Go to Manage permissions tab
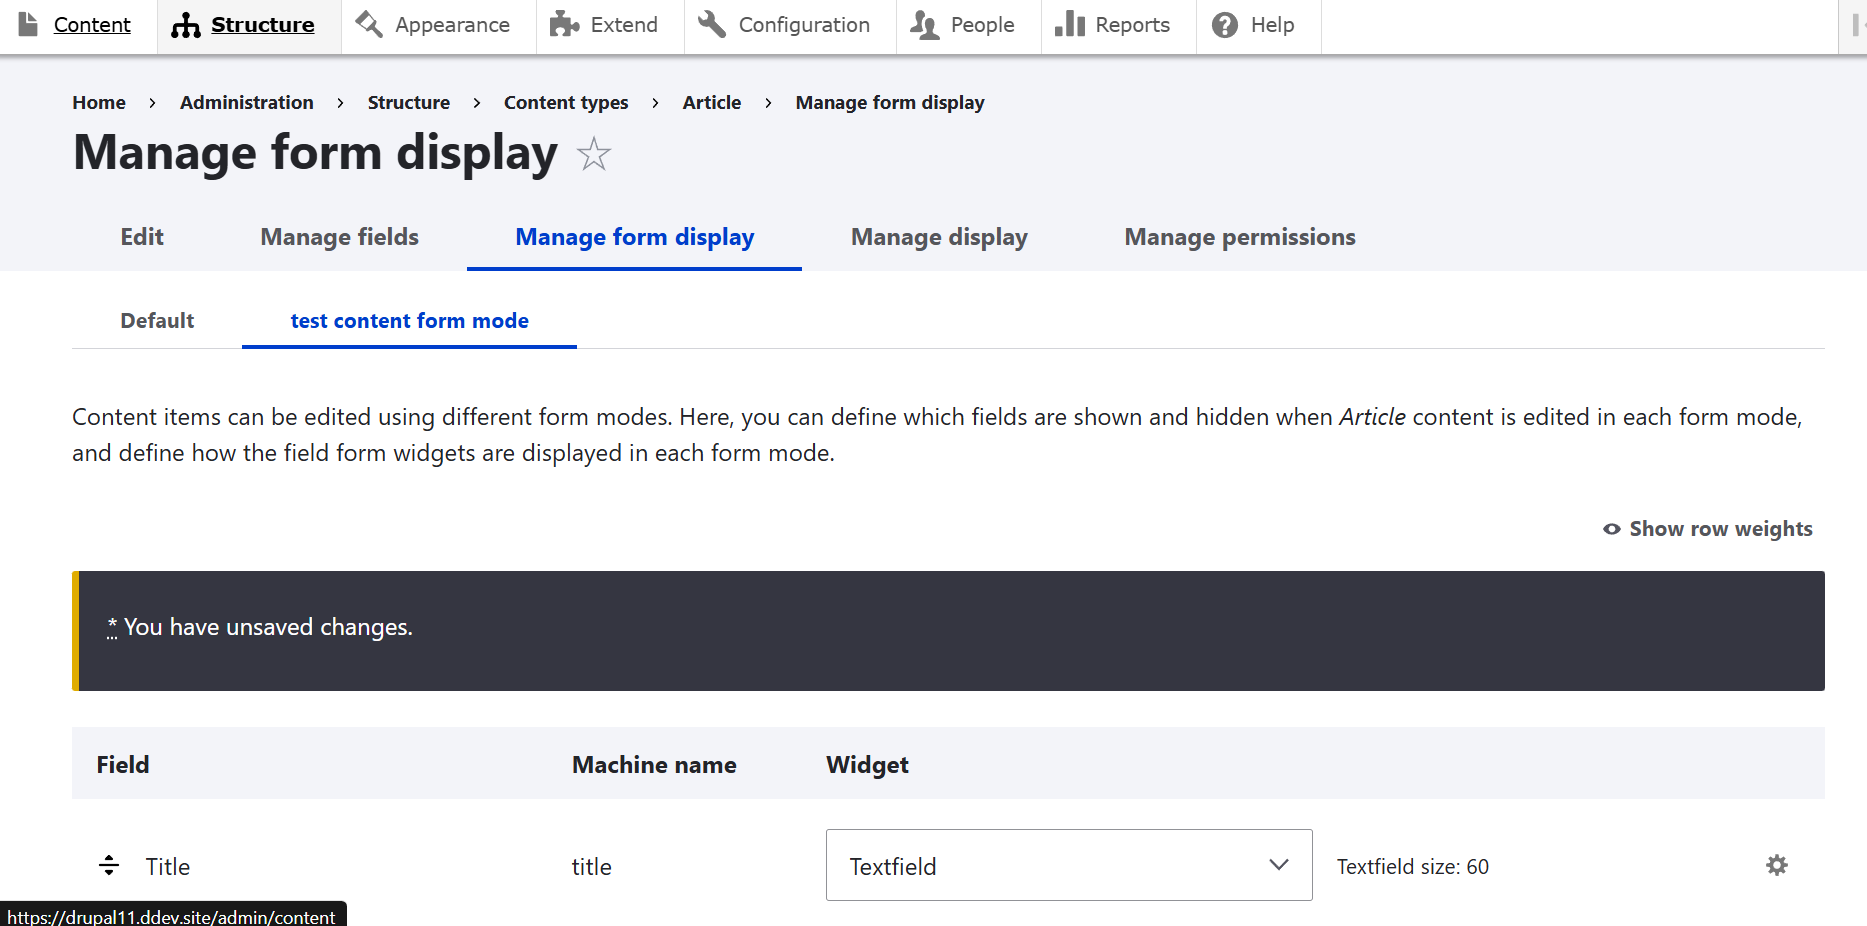 1239,237
